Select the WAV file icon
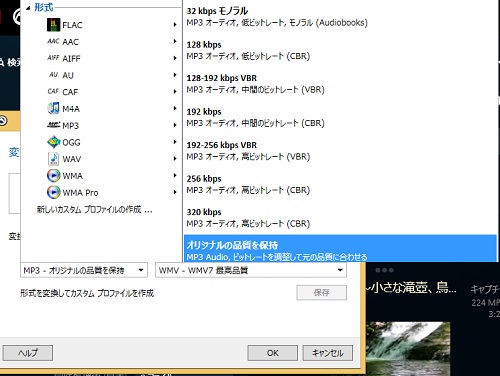The image size is (500, 376). coord(53,159)
